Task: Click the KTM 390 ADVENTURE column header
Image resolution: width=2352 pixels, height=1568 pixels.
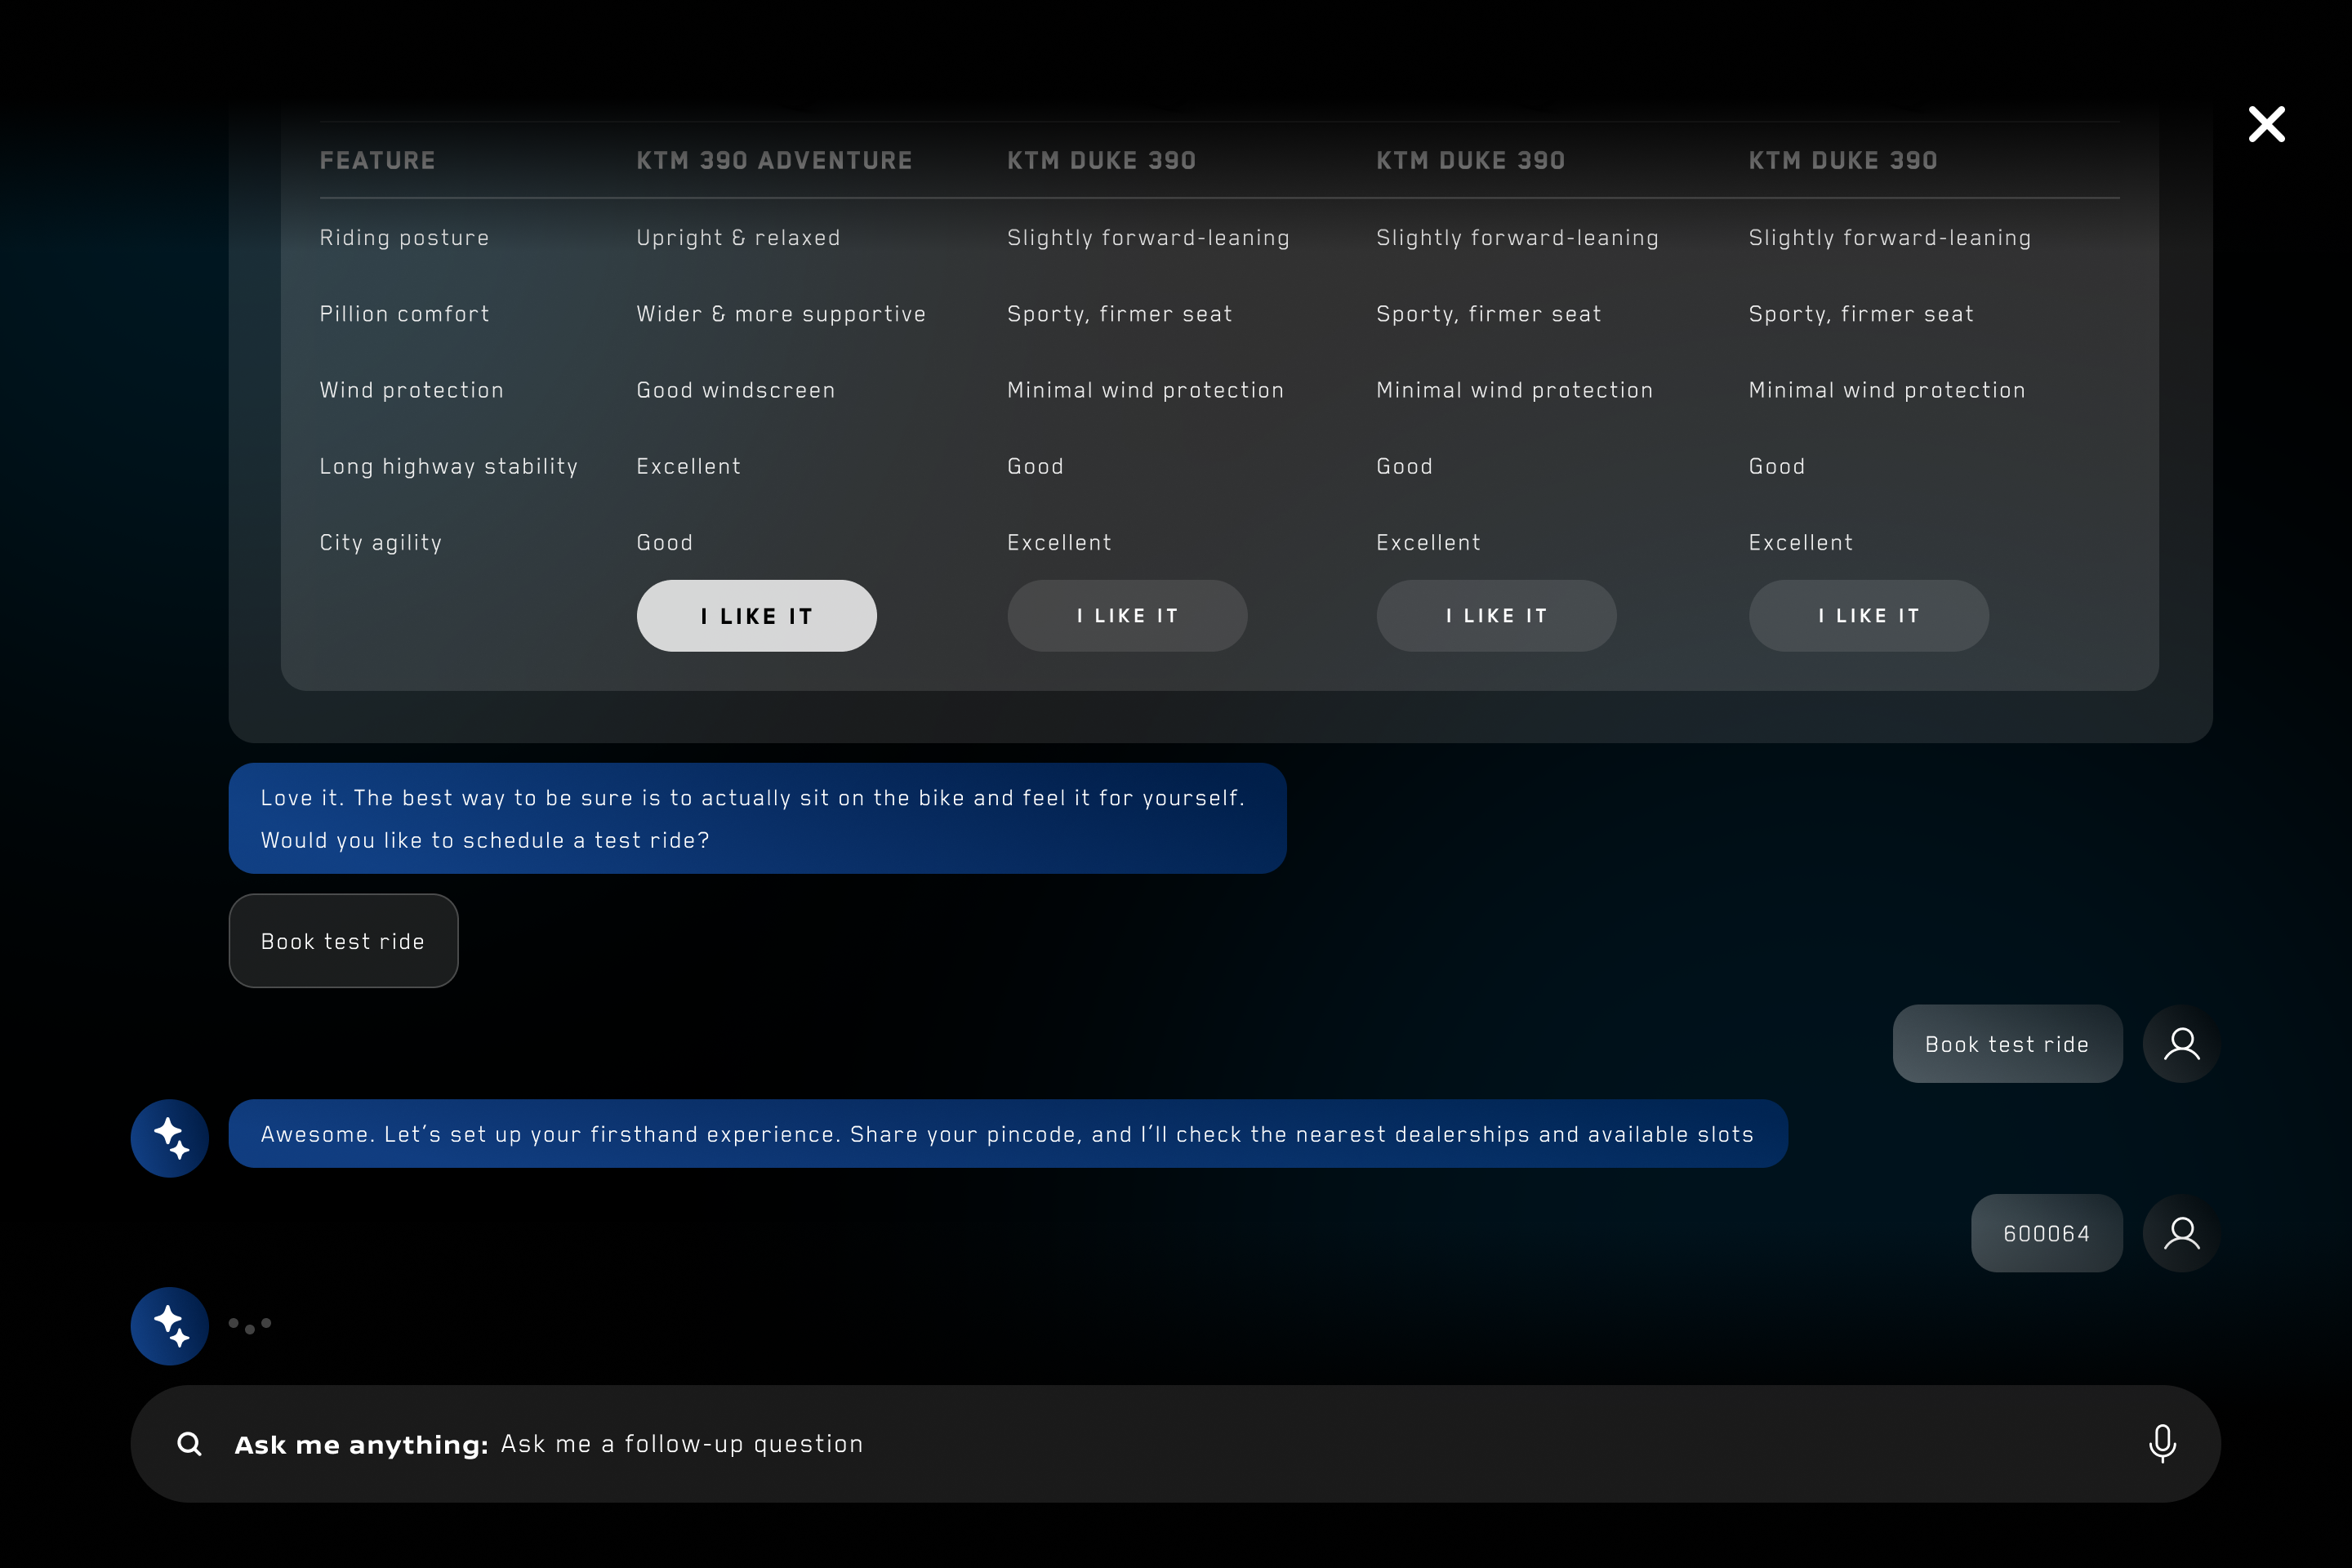Action: (x=774, y=160)
